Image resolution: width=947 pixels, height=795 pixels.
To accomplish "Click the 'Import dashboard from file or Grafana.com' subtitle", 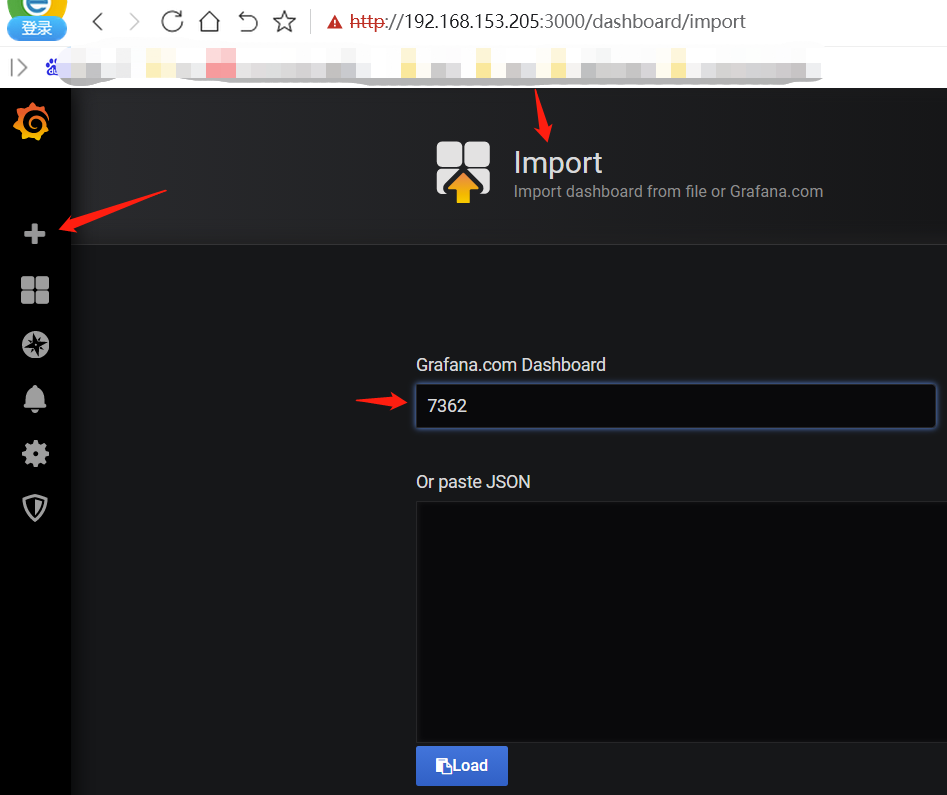I will 668,192.
